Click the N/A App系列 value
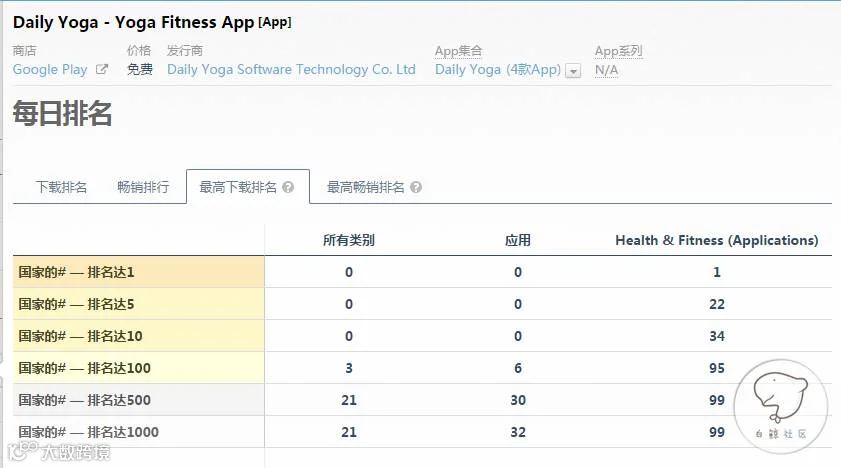Image resolution: width=841 pixels, height=468 pixels. 607,70
